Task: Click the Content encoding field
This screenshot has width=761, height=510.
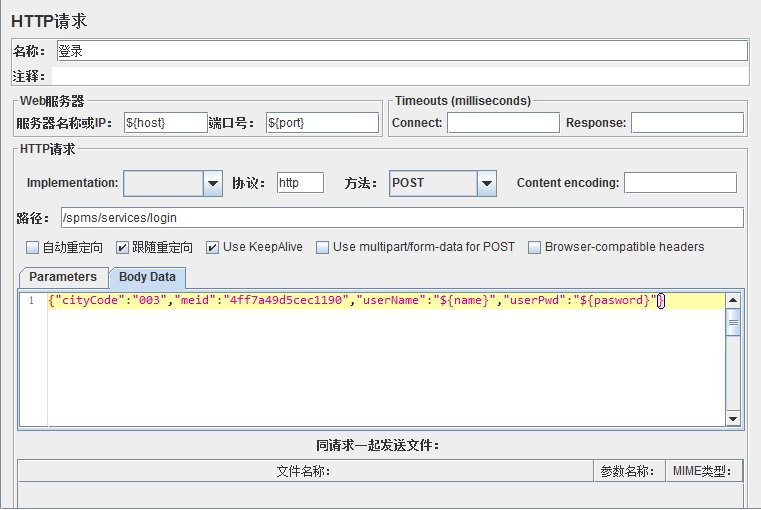Action: pyautogui.click(x=680, y=183)
